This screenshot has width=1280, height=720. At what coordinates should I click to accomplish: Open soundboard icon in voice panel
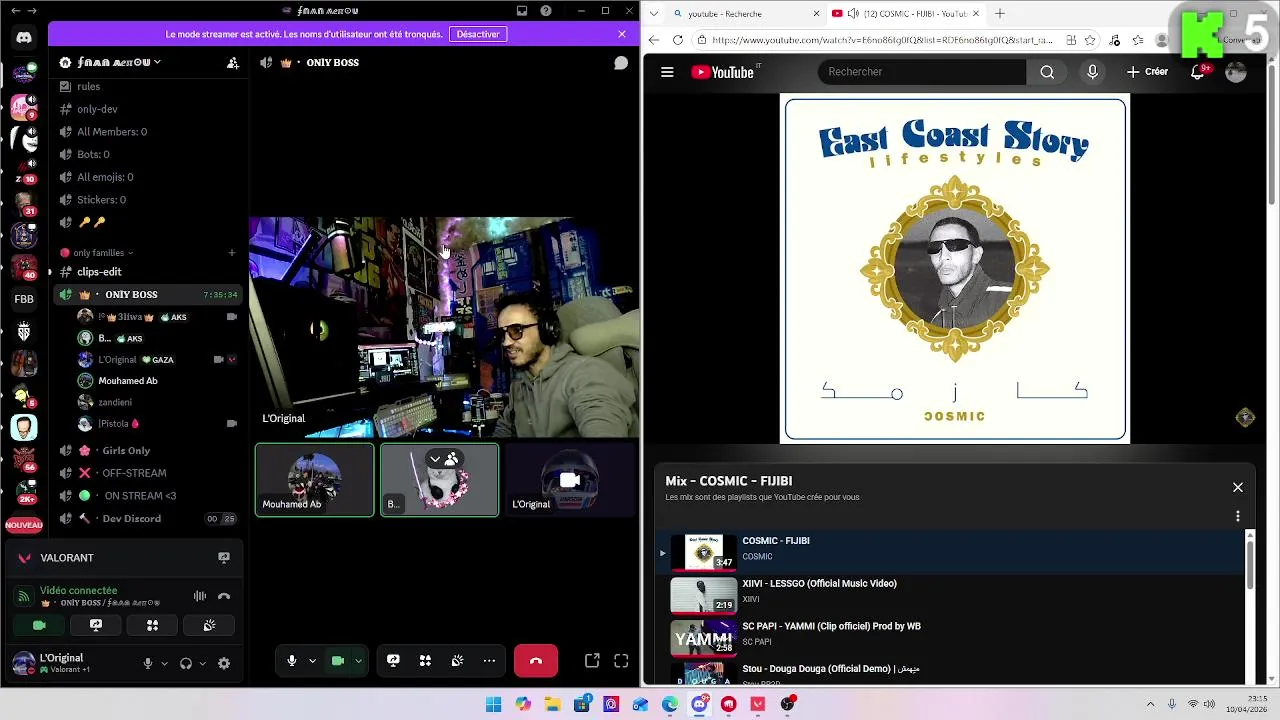[x=209, y=625]
